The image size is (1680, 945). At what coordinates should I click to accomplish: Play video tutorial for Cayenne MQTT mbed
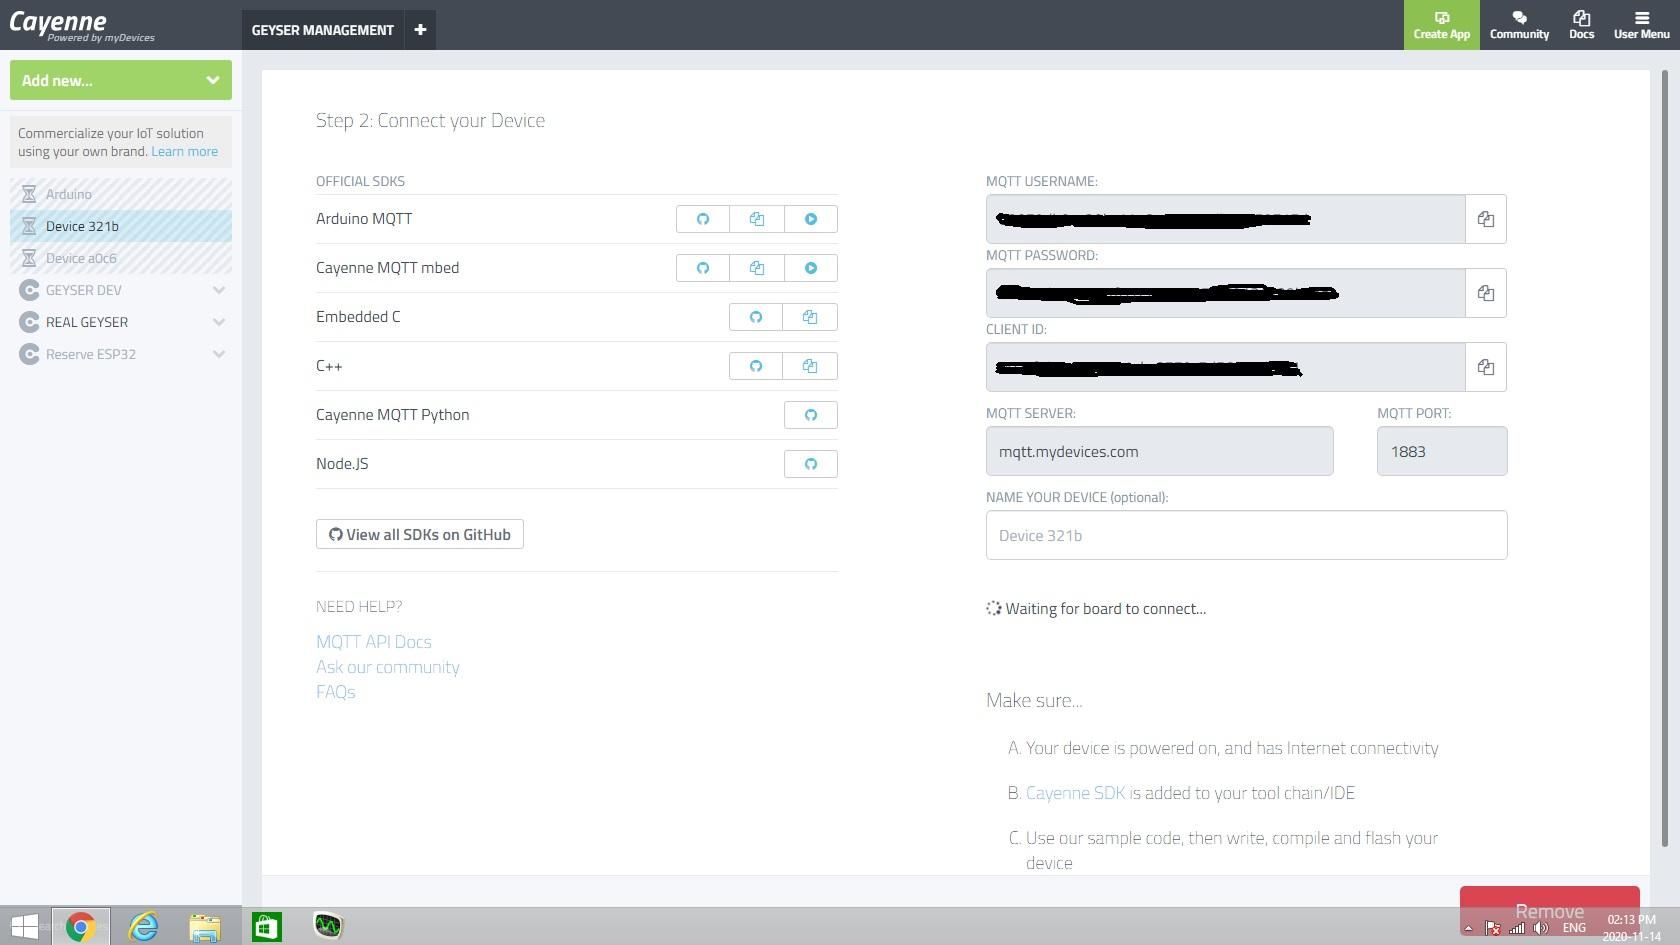point(811,268)
